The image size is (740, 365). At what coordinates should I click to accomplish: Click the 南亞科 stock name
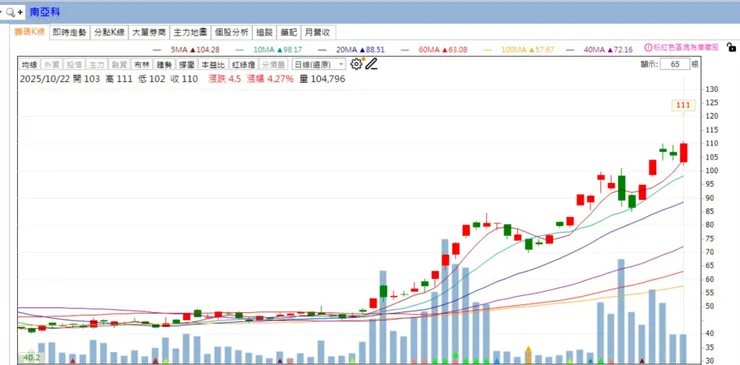click(45, 12)
